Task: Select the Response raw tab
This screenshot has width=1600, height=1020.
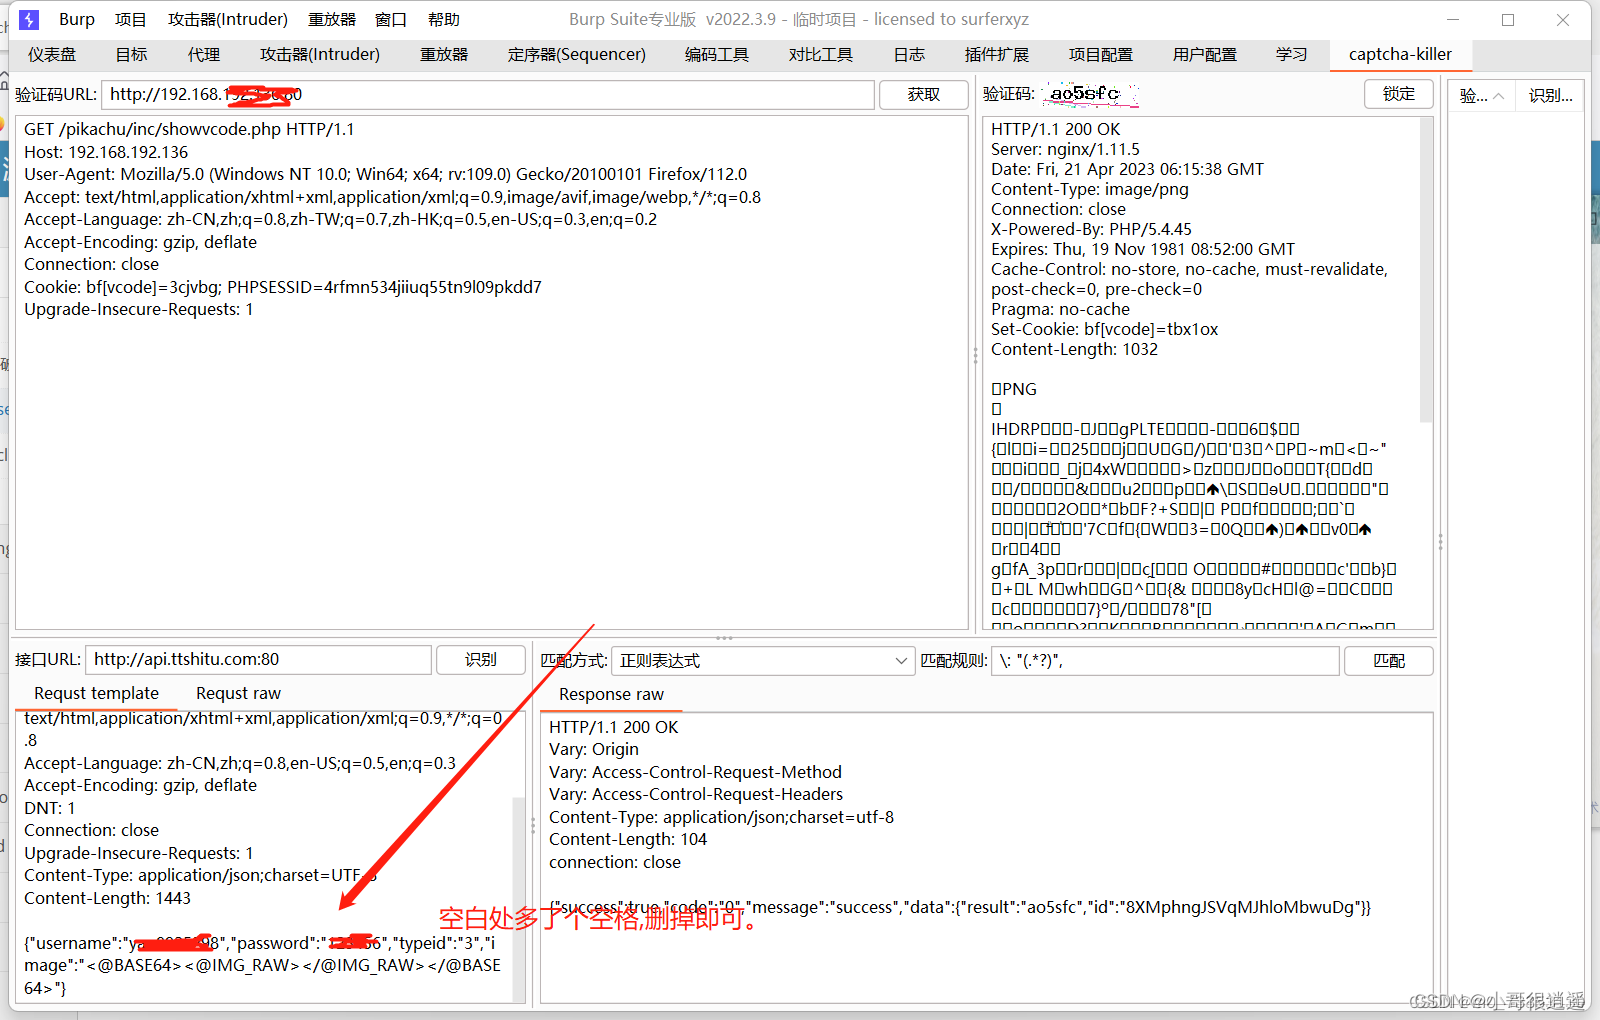Action: [611, 694]
